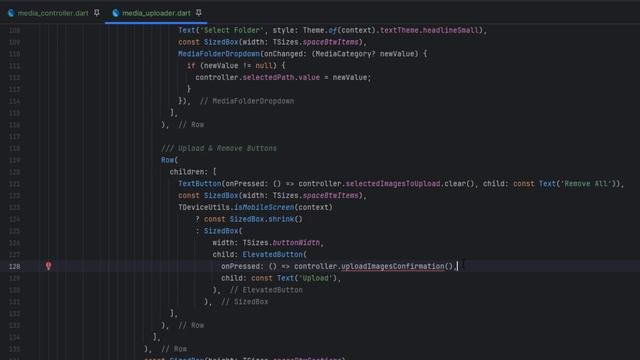Click the 'Remove All' string literal

click(x=586, y=184)
